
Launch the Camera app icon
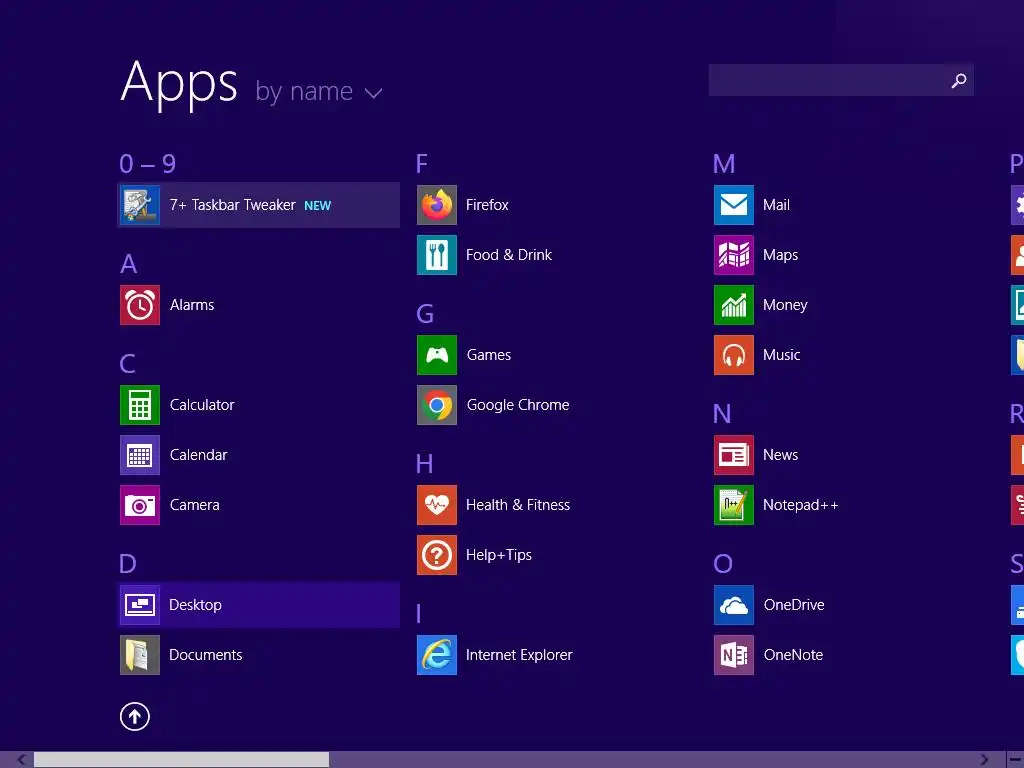[140, 505]
